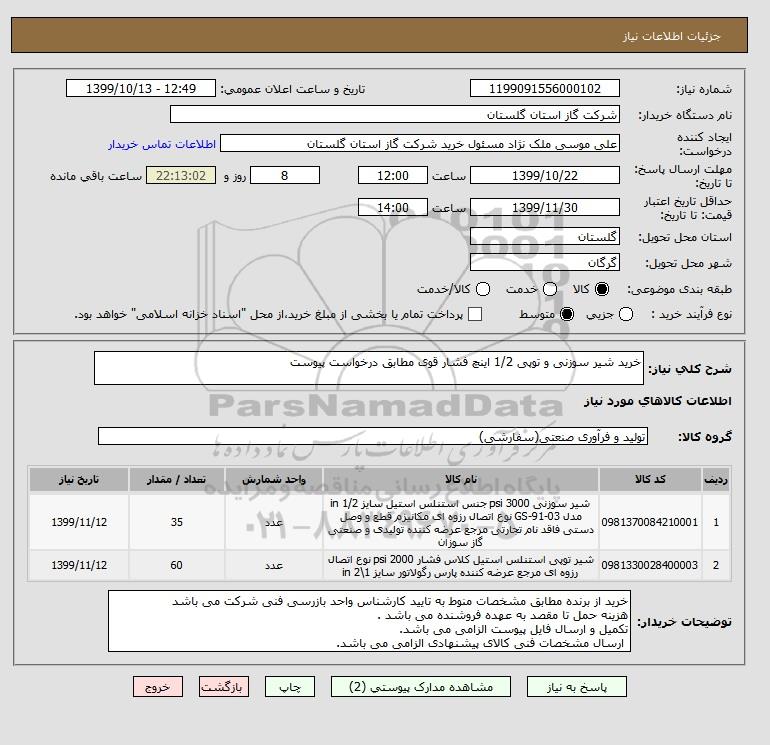The image size is (770, 745).
Task: Click the تاریخ نیاز column header
Action: pyautogui.click(x=79, y=480)
